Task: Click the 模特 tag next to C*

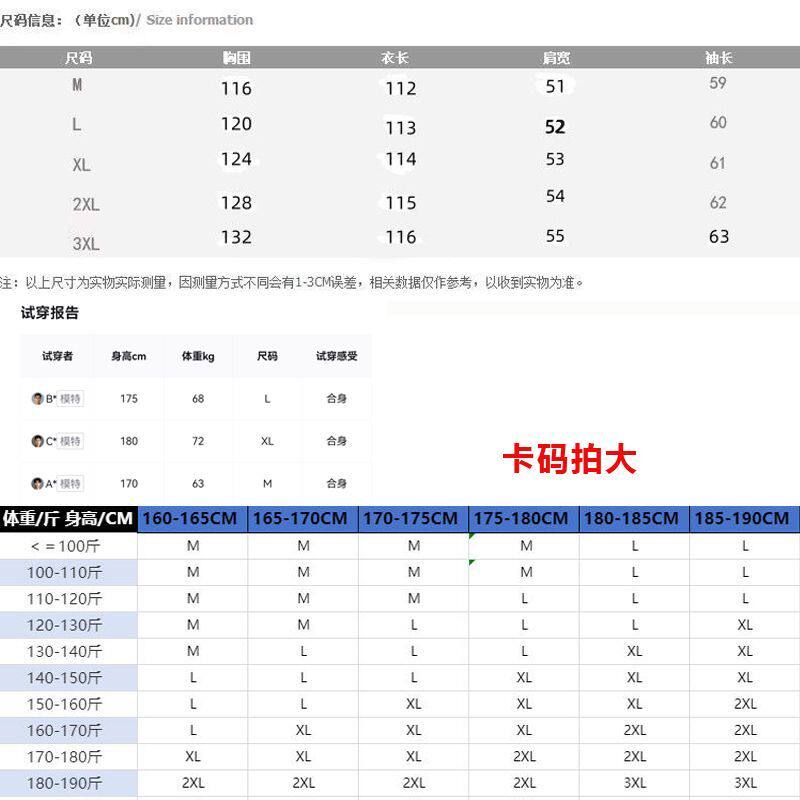Action: (70, 441)
